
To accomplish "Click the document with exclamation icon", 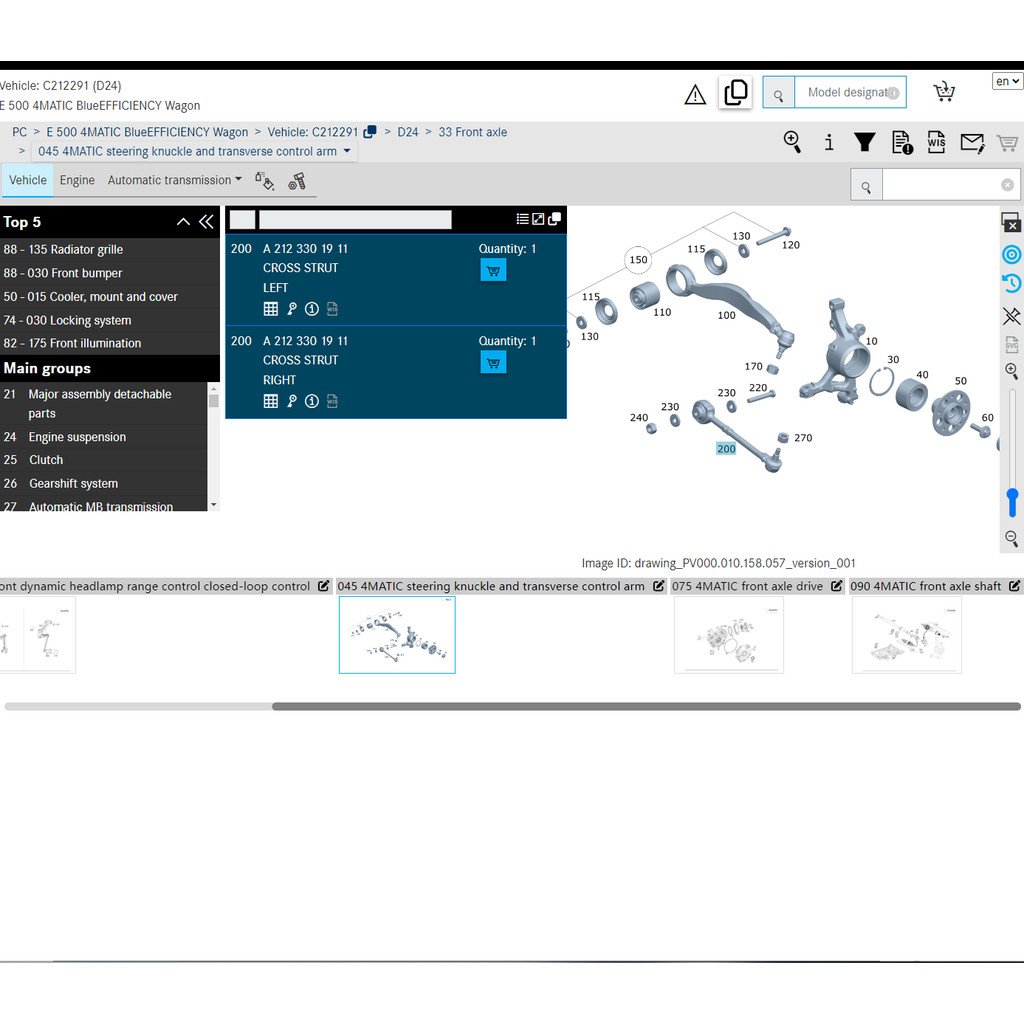I will pyautogui.click(x=902, y=142).
